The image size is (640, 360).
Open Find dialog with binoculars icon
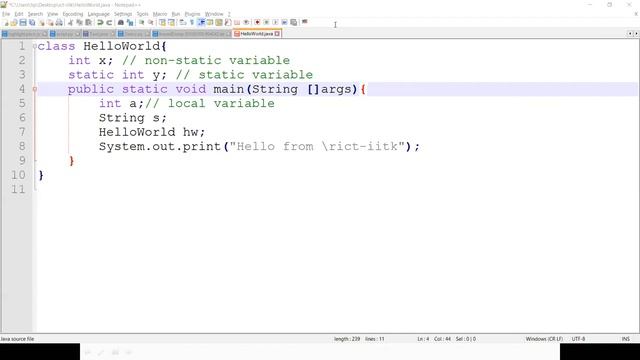(x=121, y=22)
